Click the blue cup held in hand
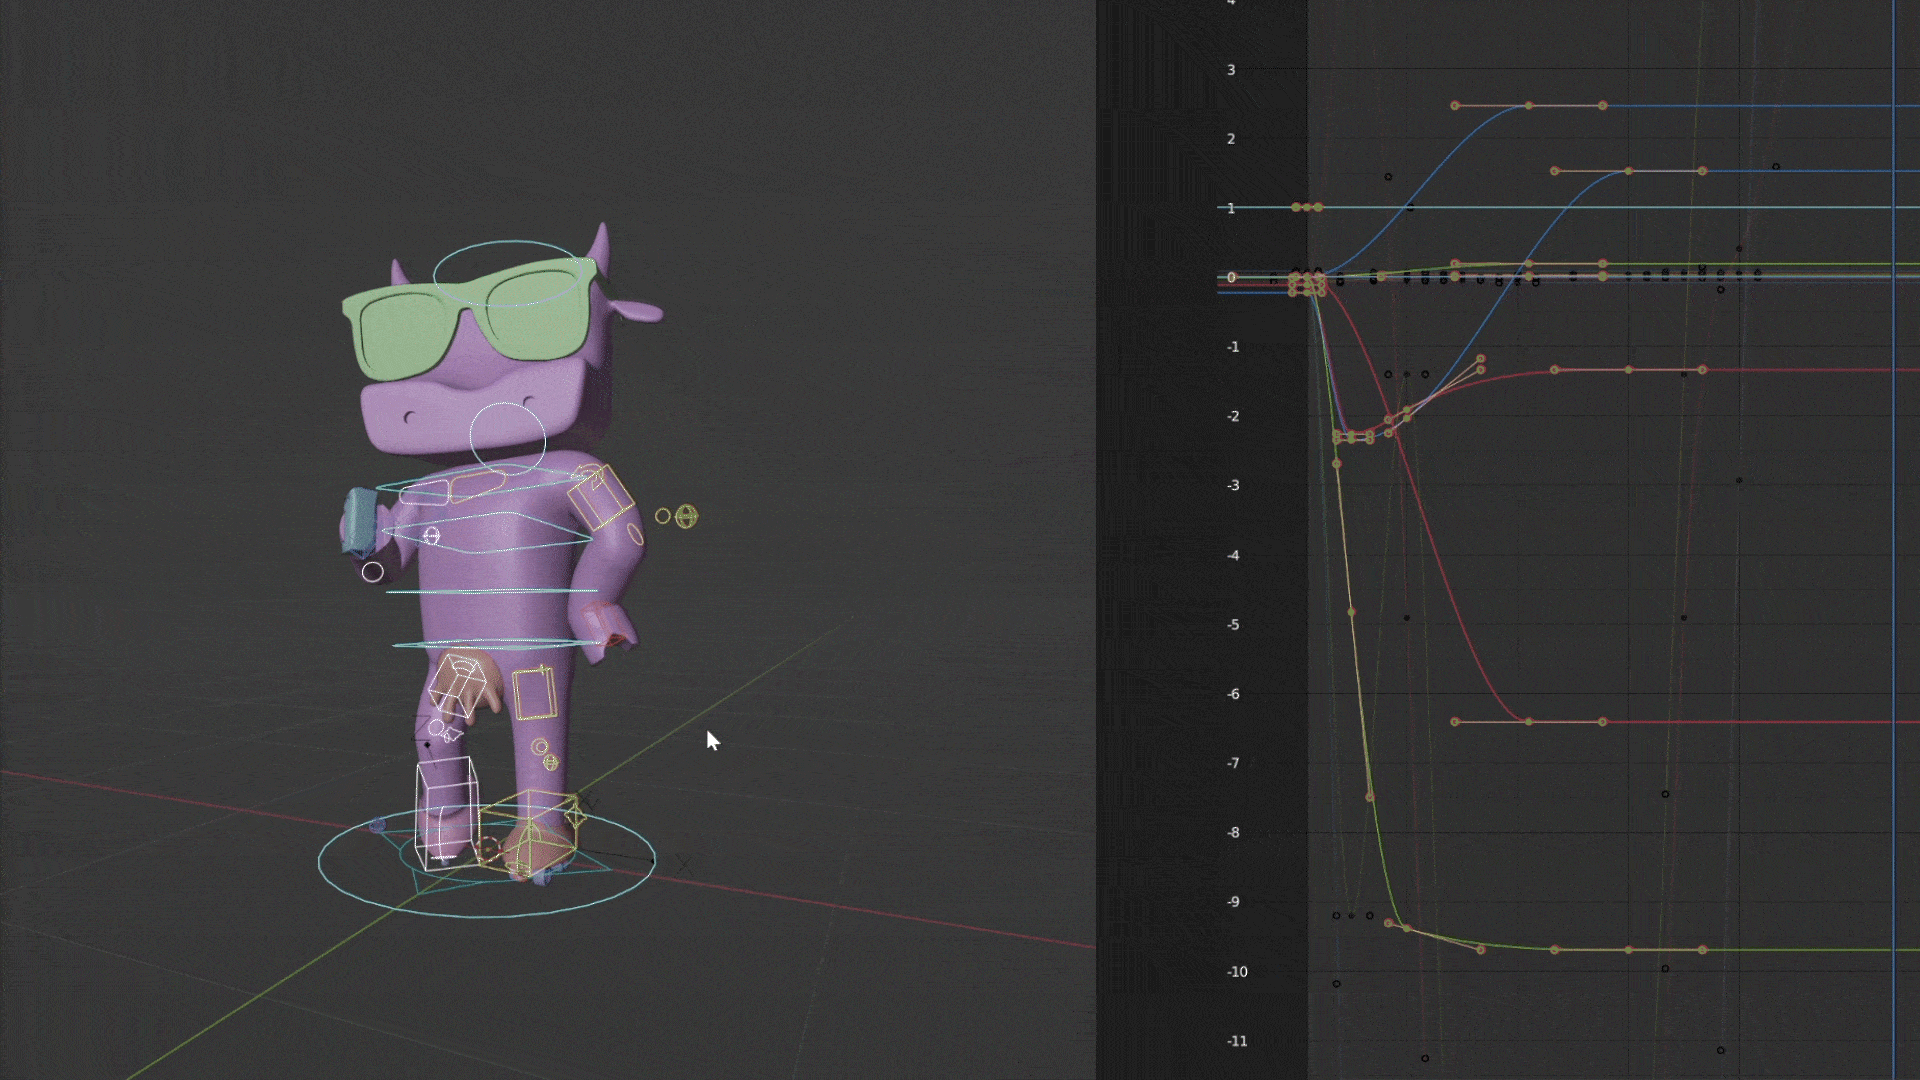 (358, 520)
